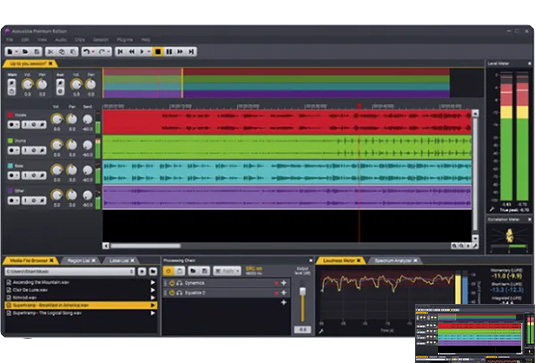535x363 pixels.
Task: Open the Vocals track effects wrench icon
Action: (42, 125)
